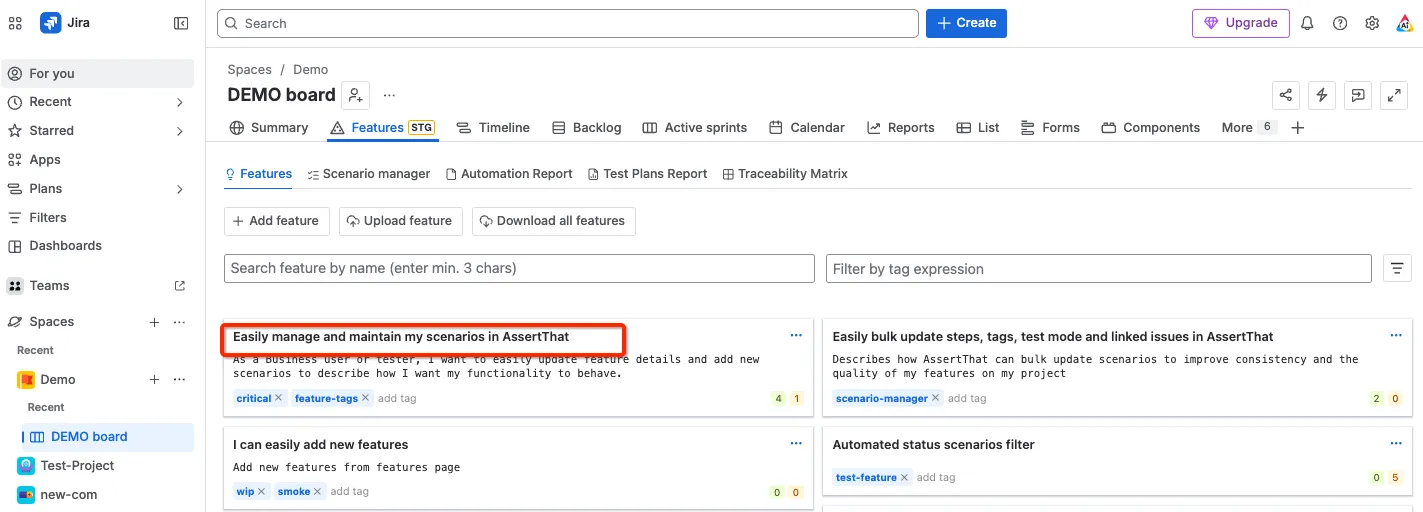
Task: Open the settings gear icon
Action: tap(1372, 23)
